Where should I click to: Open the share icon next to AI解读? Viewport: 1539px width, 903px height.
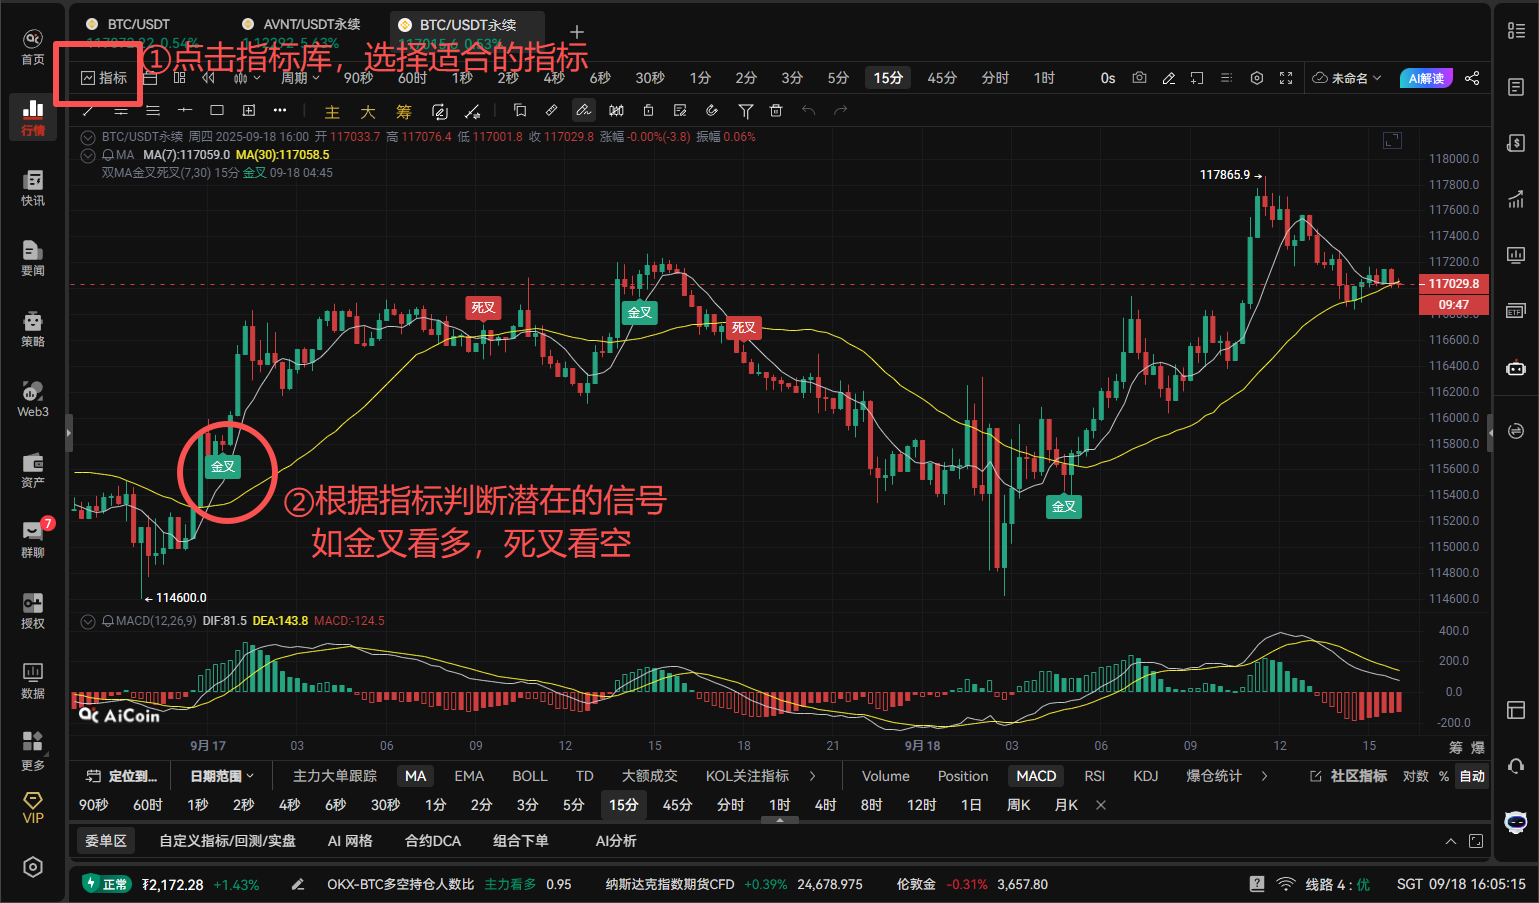[1472, 78]
